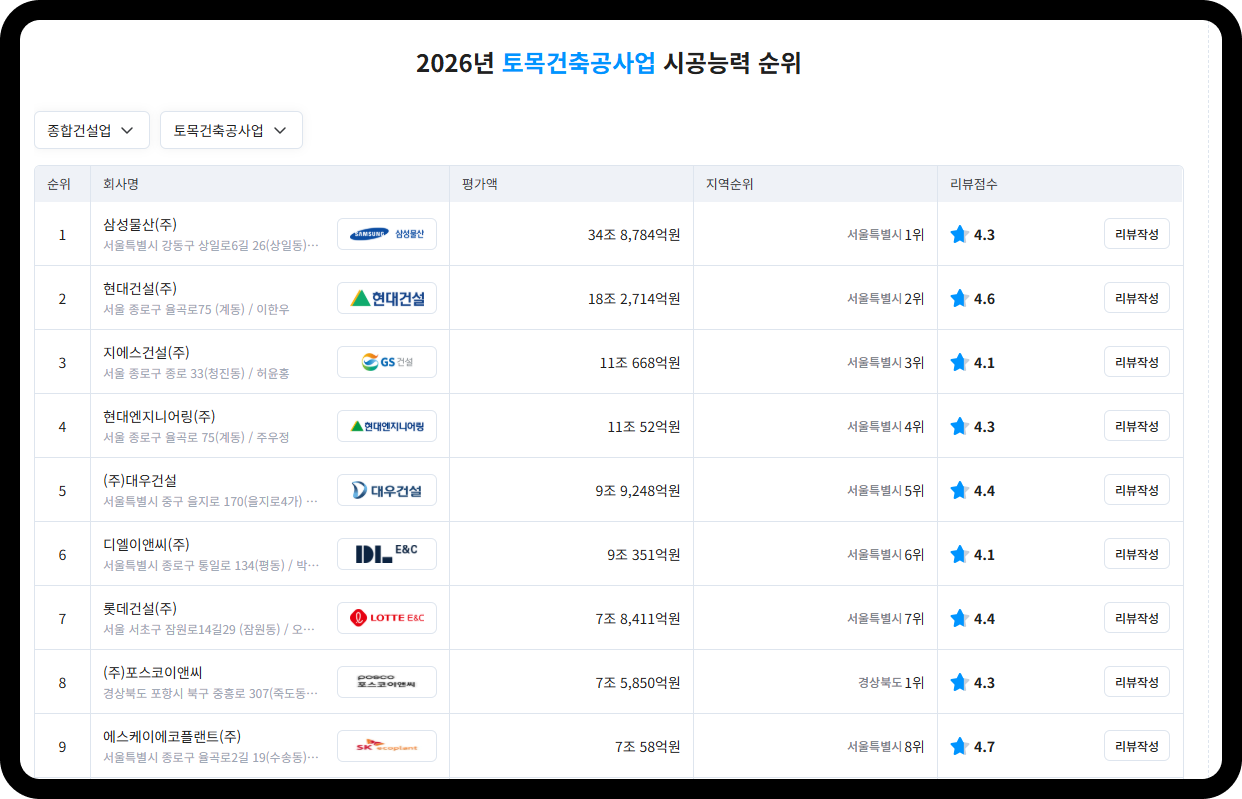Click the 대우건설 logo image
Image resolution: width=1242 pixels, height=799 pixels.
(387, 490)
